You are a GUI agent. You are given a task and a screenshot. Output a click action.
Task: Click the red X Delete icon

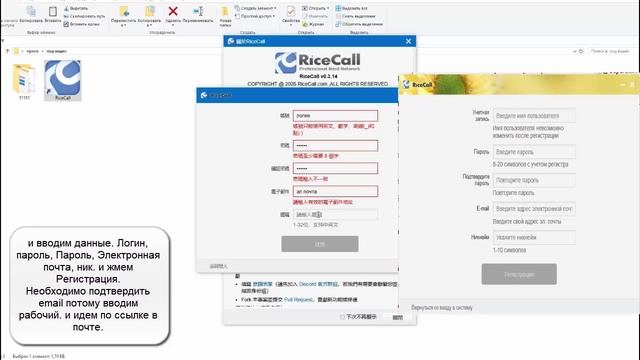coord(173,11)
